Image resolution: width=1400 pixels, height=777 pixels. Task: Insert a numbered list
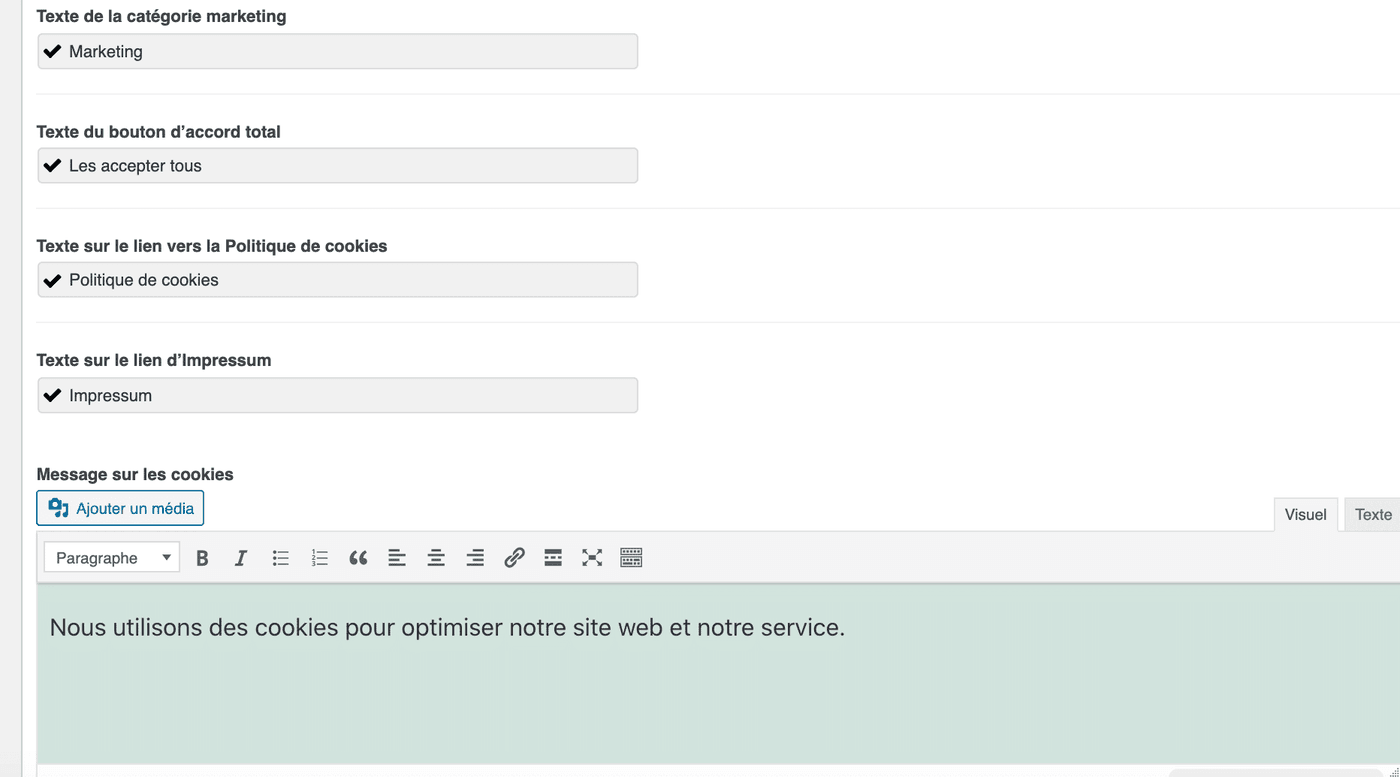(320, 558)
